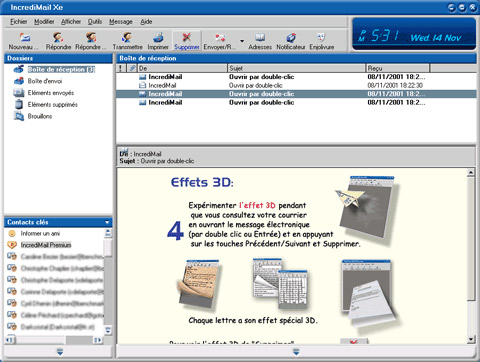Screen dimensions: 480x362
Task: Open the Fichier menu
Action: [19, 22]
